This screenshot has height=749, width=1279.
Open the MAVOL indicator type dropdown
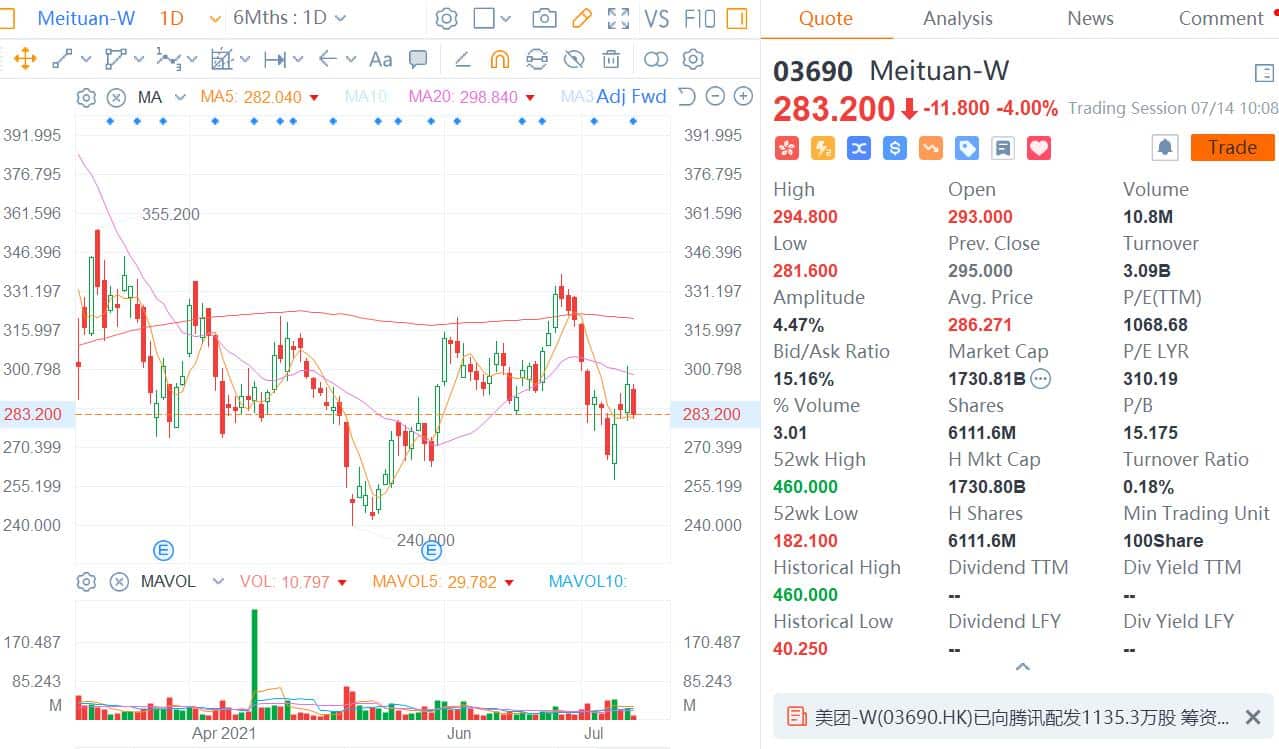click(217, 581)
